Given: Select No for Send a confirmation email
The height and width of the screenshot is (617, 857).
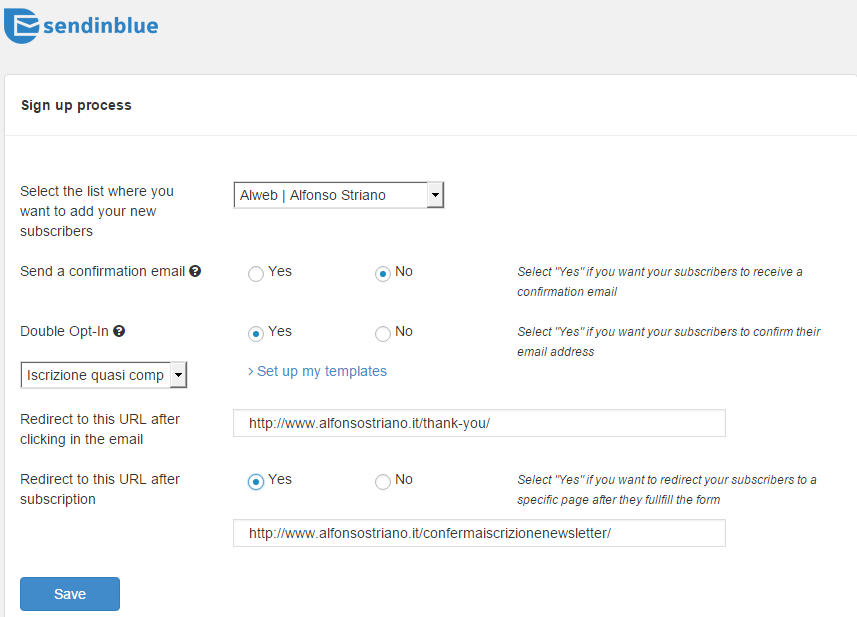Looking at the screenshot, I should [383, 273].
